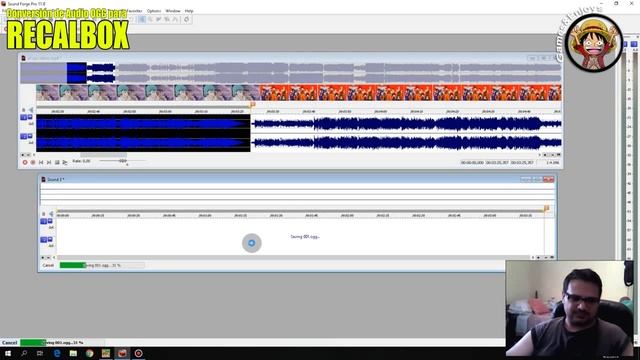Click the speaker icon above the video window channels
Screen dimensions: 640x360
click(31, 110)
